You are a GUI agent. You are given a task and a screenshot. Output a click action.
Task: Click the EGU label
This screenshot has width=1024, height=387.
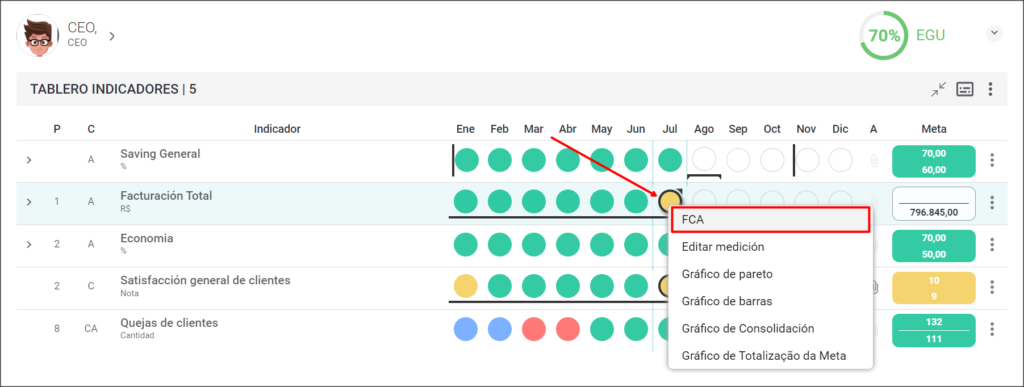[930, 35]
